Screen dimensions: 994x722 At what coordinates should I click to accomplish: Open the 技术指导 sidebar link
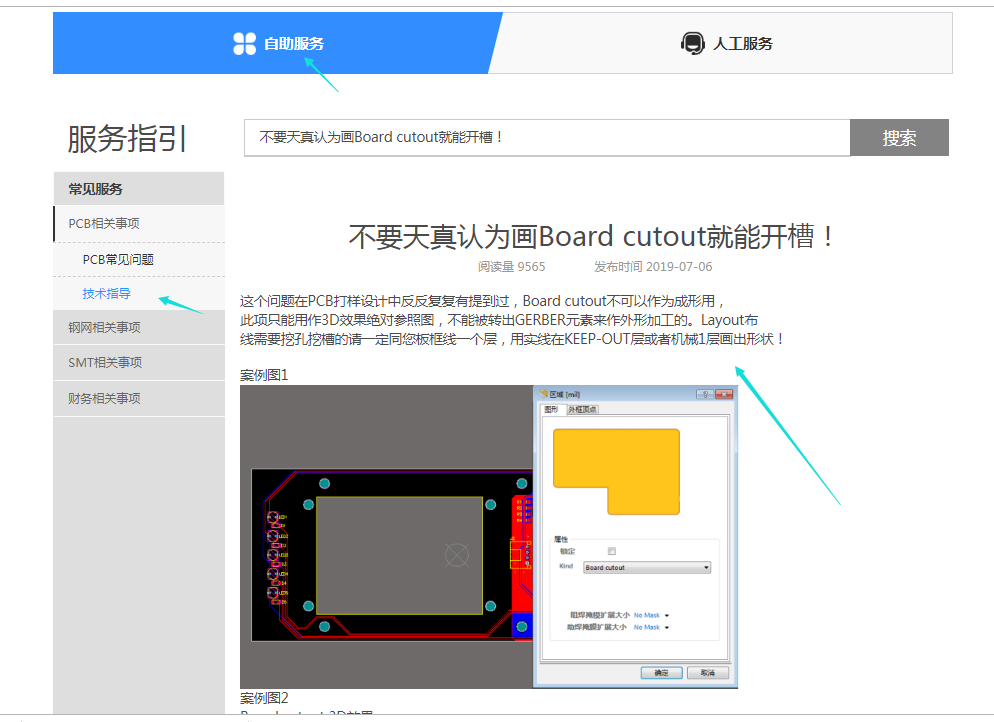(106, 294)
